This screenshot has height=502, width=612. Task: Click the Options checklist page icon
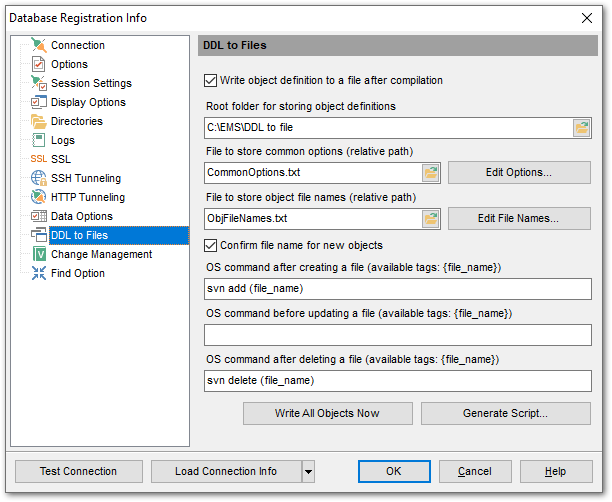coord(39,64)
